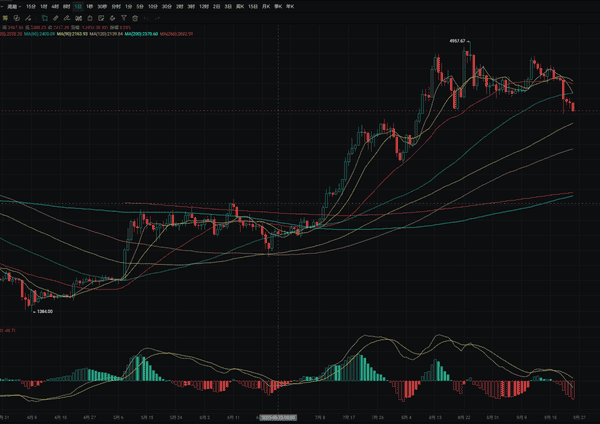Open the MACD indicator label in the lower pane
600x424 pixels.
click(12, 329)
